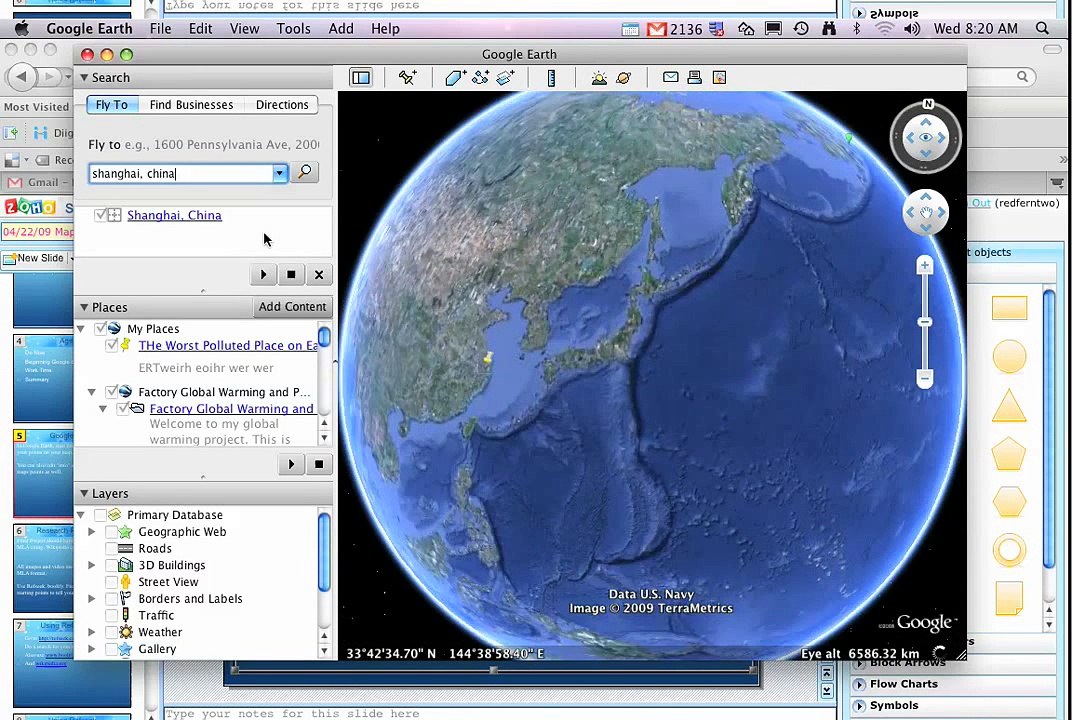
Task: Open the volume control in menu bar
Action: [x=912, y=29]
